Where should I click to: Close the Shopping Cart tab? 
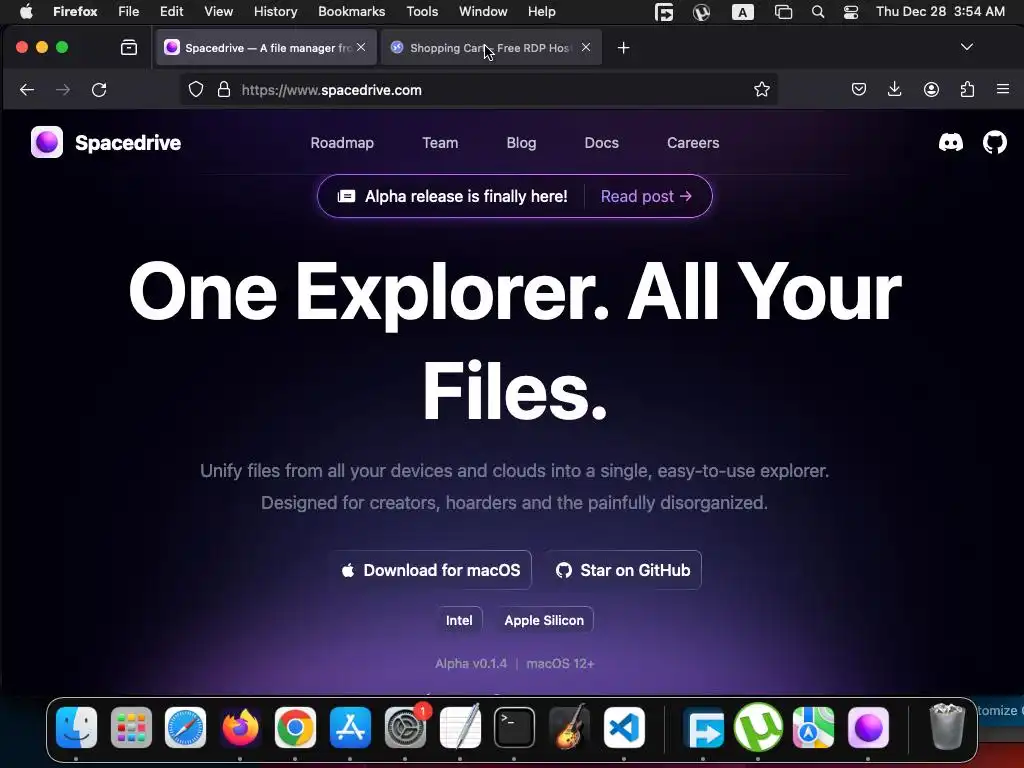[x=586, y=47]
